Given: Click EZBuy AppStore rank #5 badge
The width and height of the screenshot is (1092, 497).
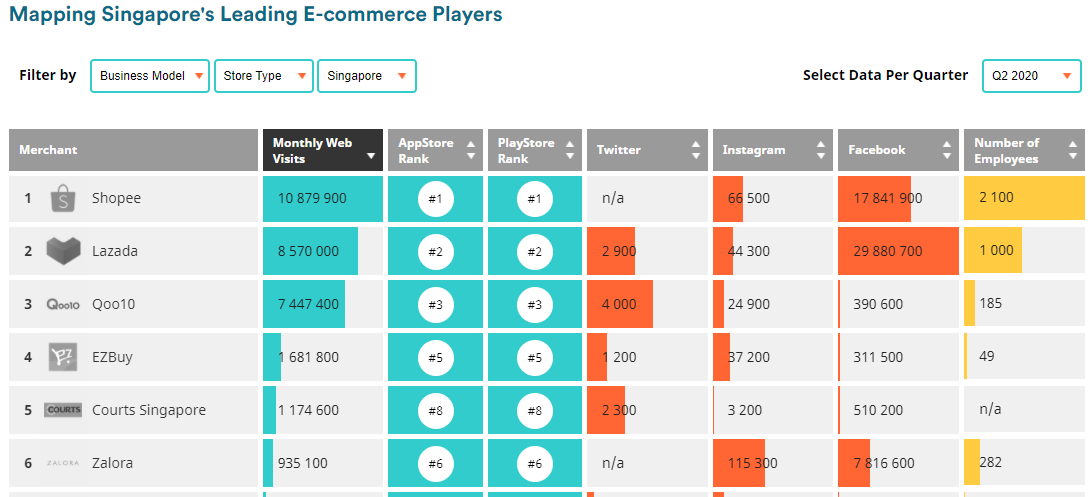Looking at the screenshot, I should [x=435, y=358].
